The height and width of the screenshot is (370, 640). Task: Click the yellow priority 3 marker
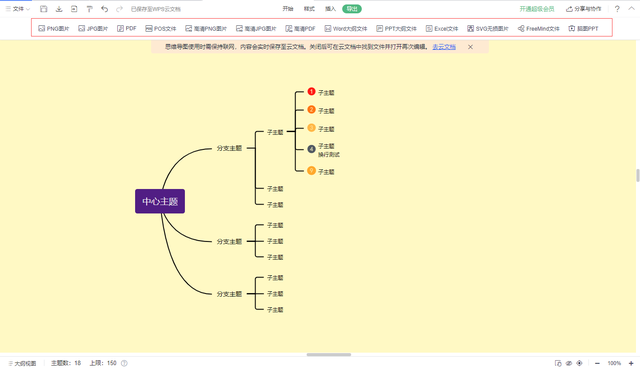click(x=311, y=128)
